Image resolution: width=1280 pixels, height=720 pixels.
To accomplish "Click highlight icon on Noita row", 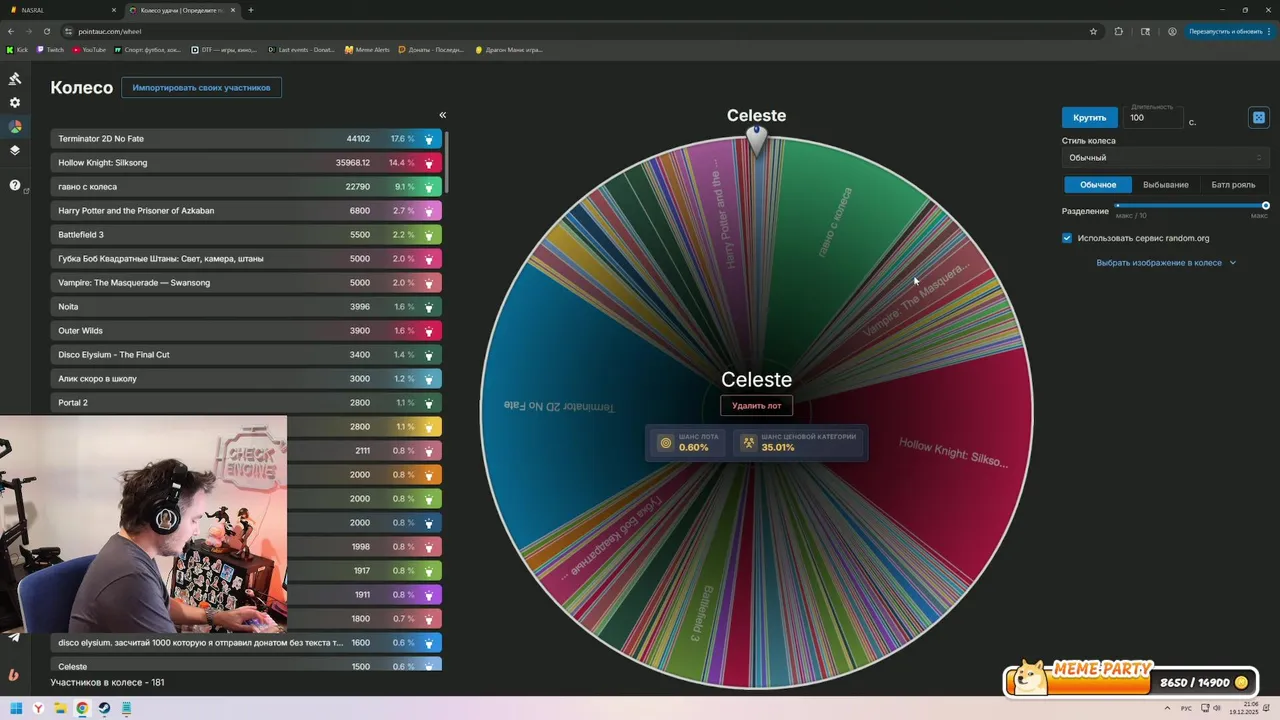I will point(429,307).
